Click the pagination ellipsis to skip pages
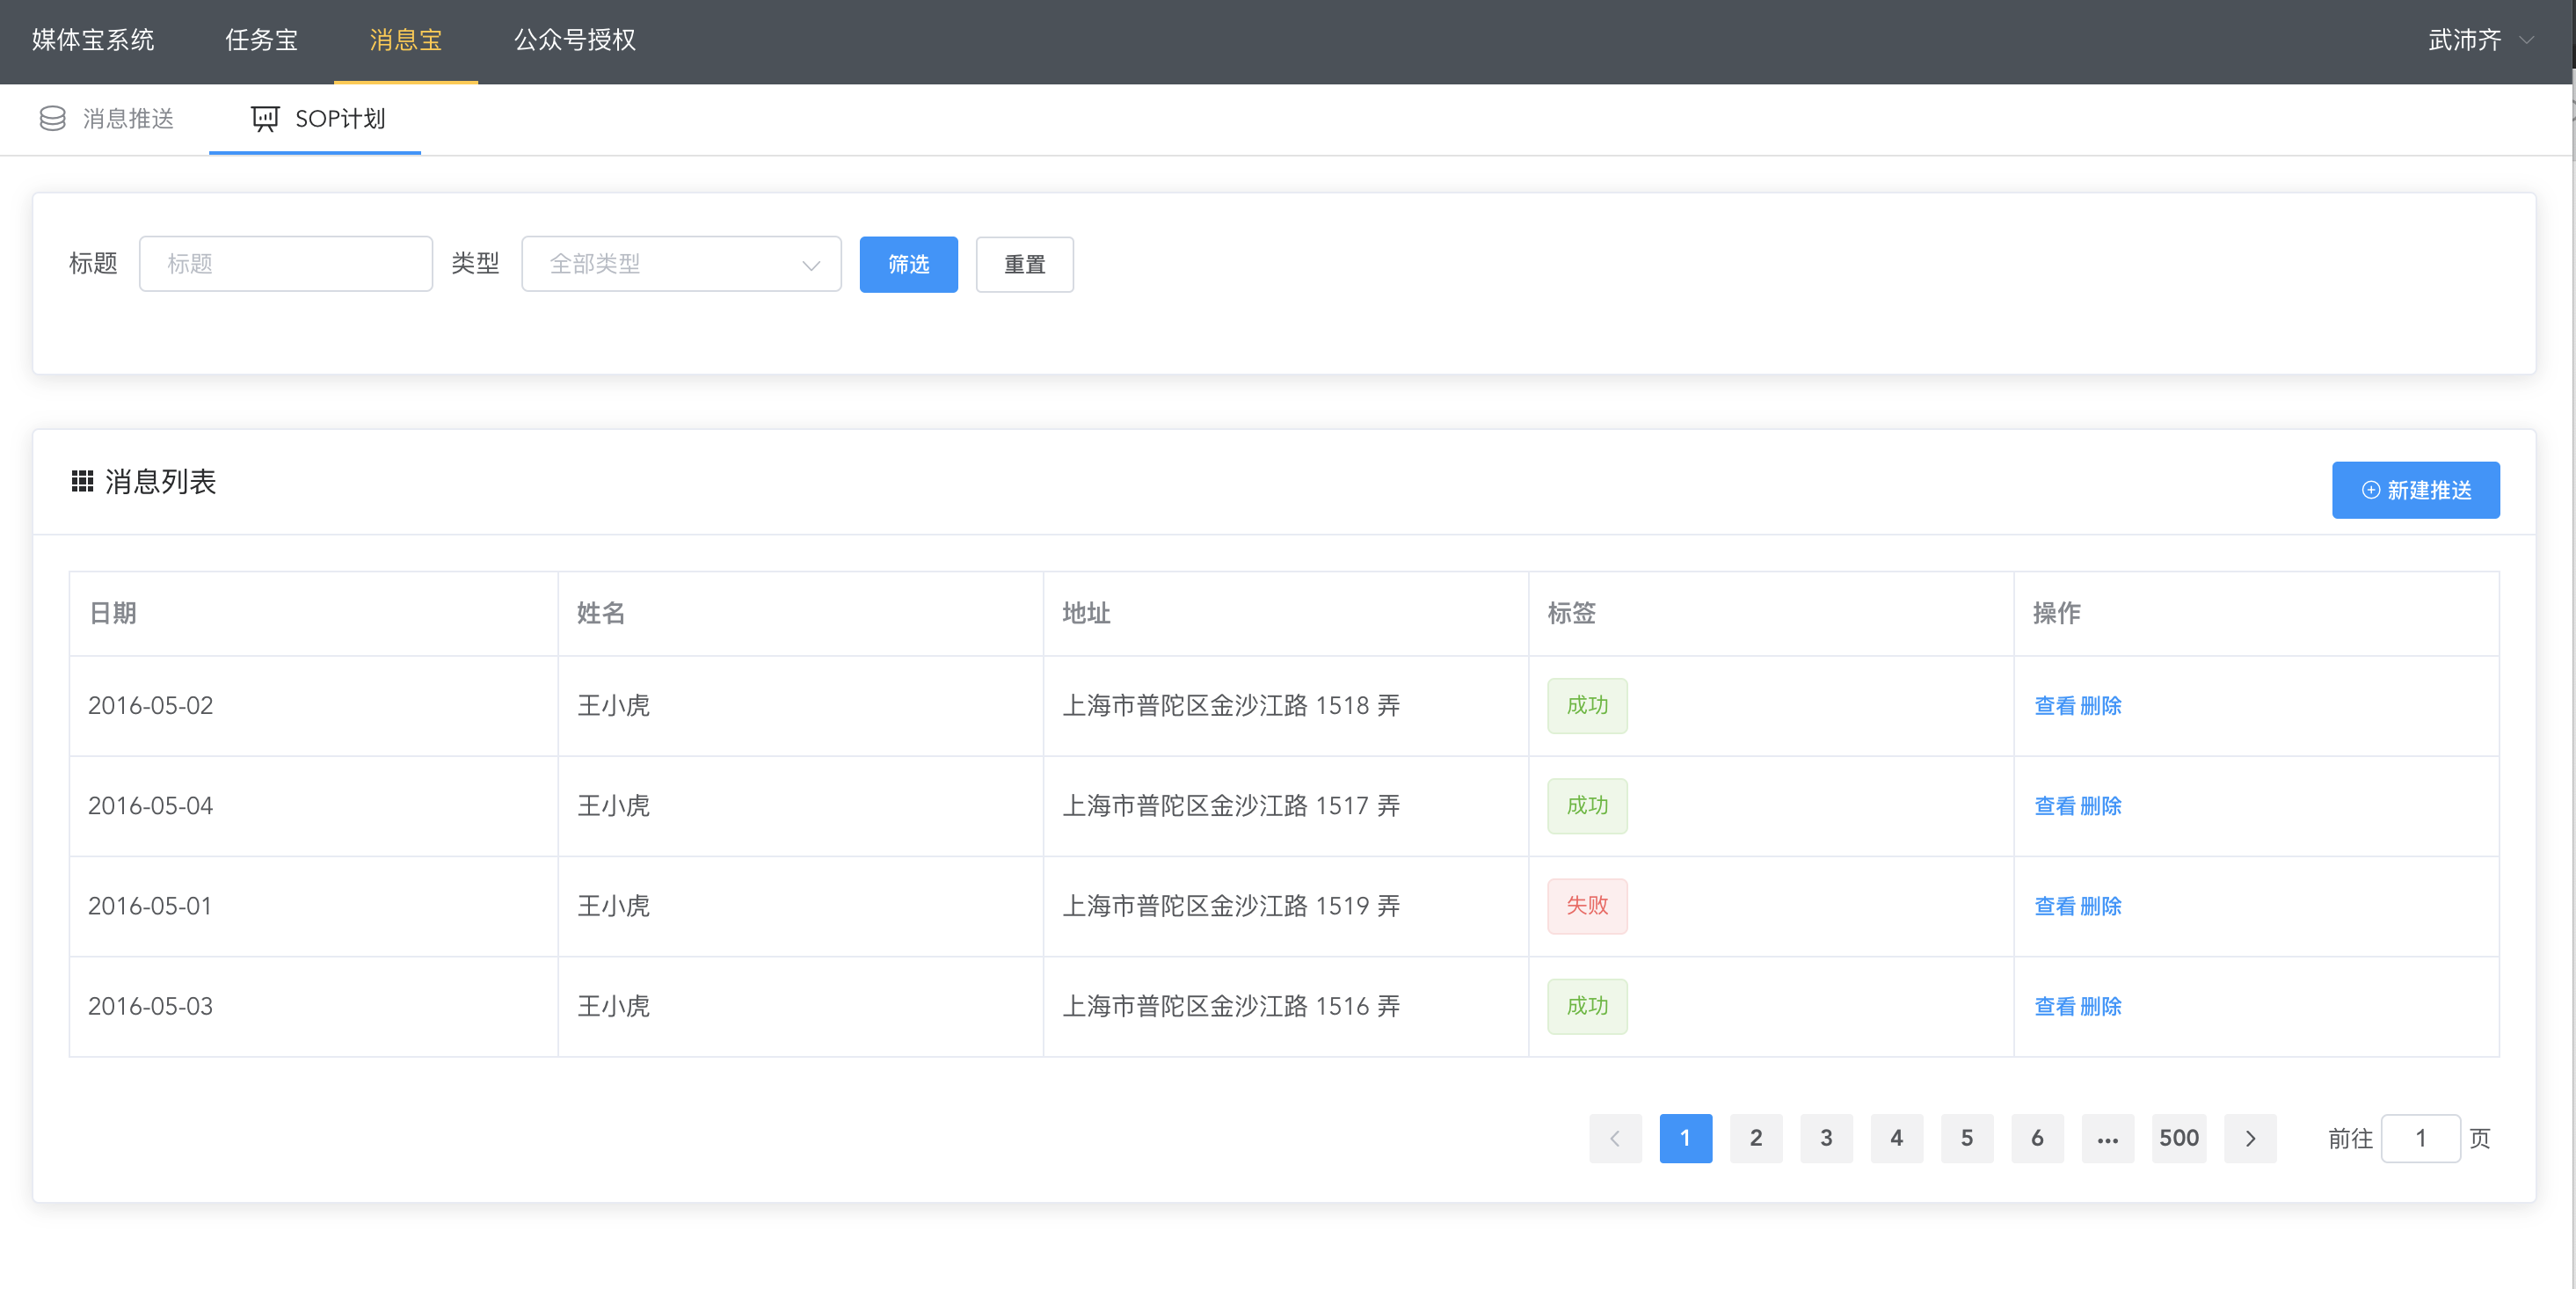Image resolution: width=2576 pixels, height=1289 pixels. click(x=2108, y=1138)
